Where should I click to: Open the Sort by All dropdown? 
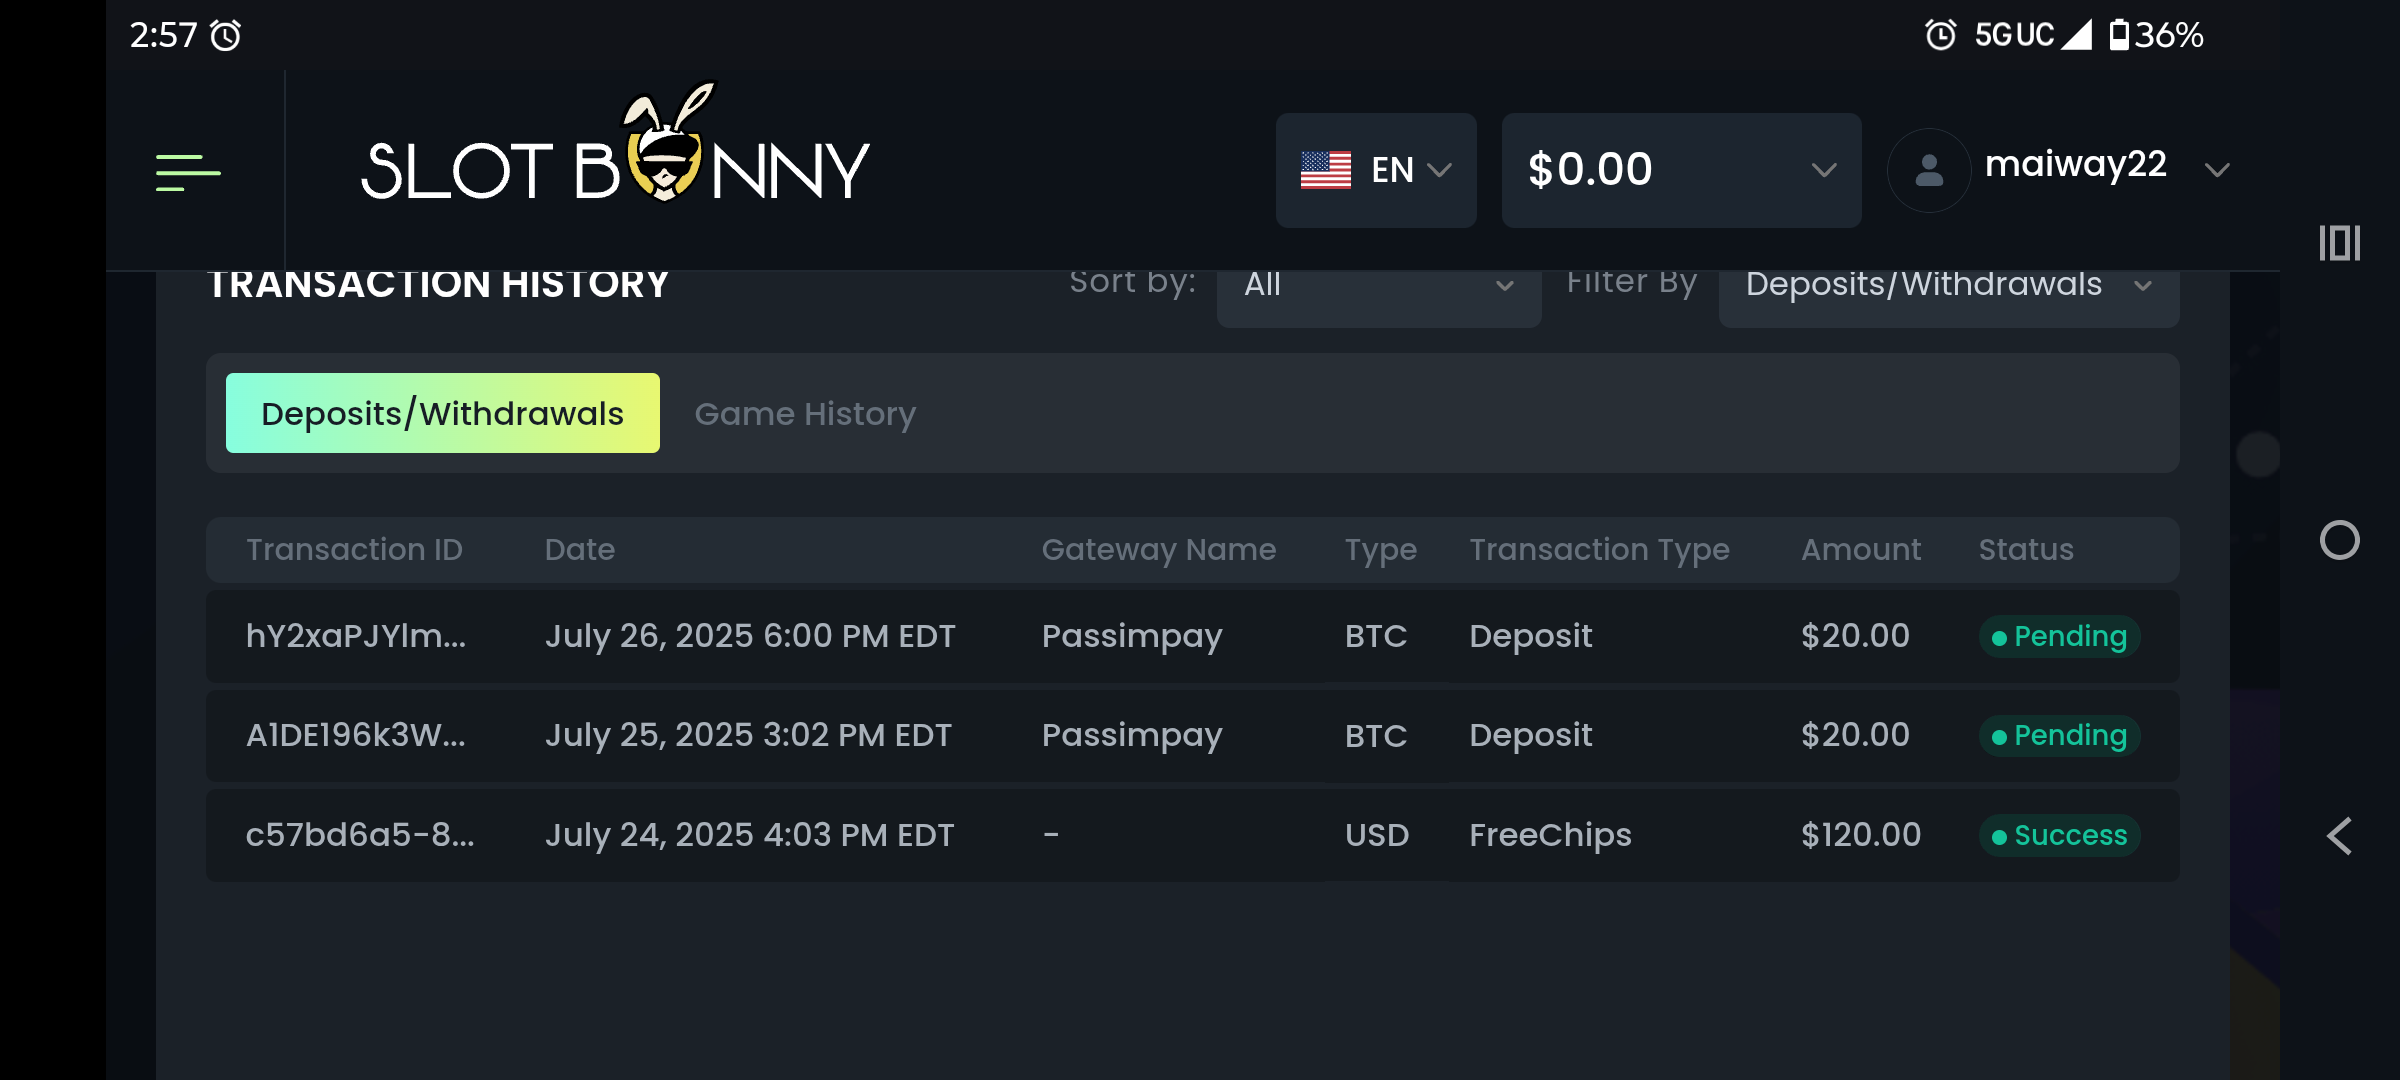click(x=1378, y=287)
